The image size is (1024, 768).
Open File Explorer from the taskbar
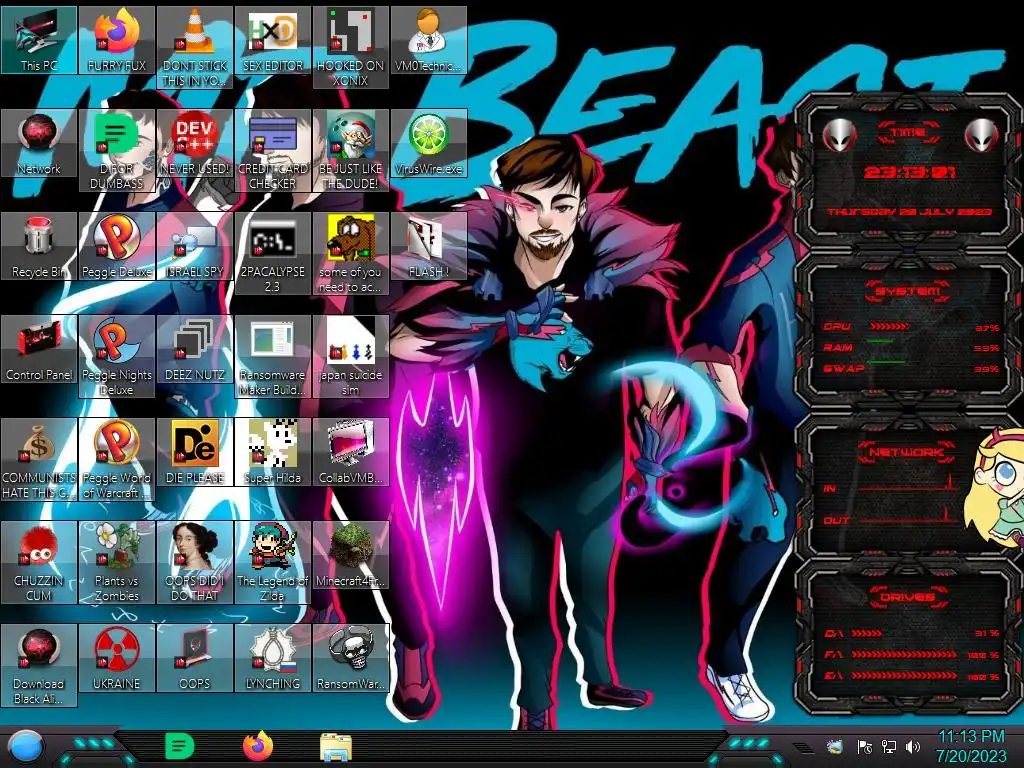(336, 747)
